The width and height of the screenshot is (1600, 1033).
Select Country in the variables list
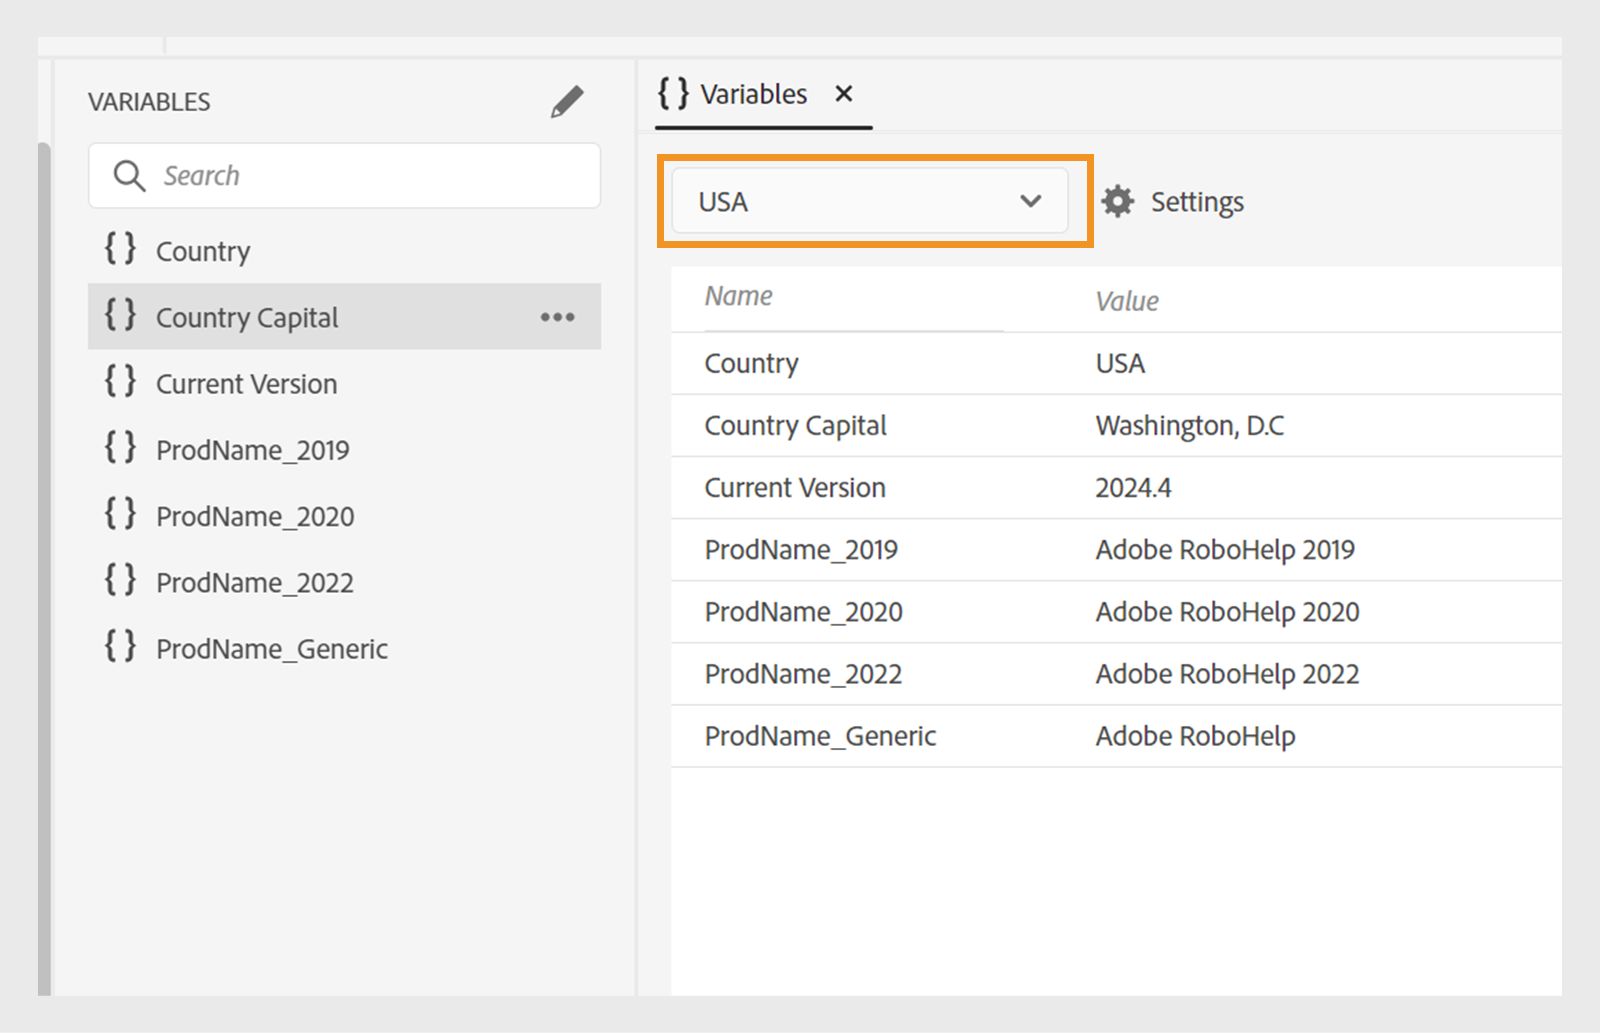click(x=344, y=250)
